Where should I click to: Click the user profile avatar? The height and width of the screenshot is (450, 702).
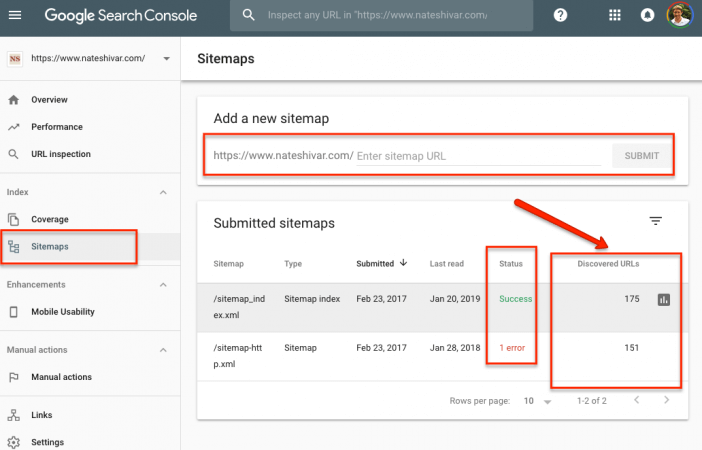click(x=679, y=15)
